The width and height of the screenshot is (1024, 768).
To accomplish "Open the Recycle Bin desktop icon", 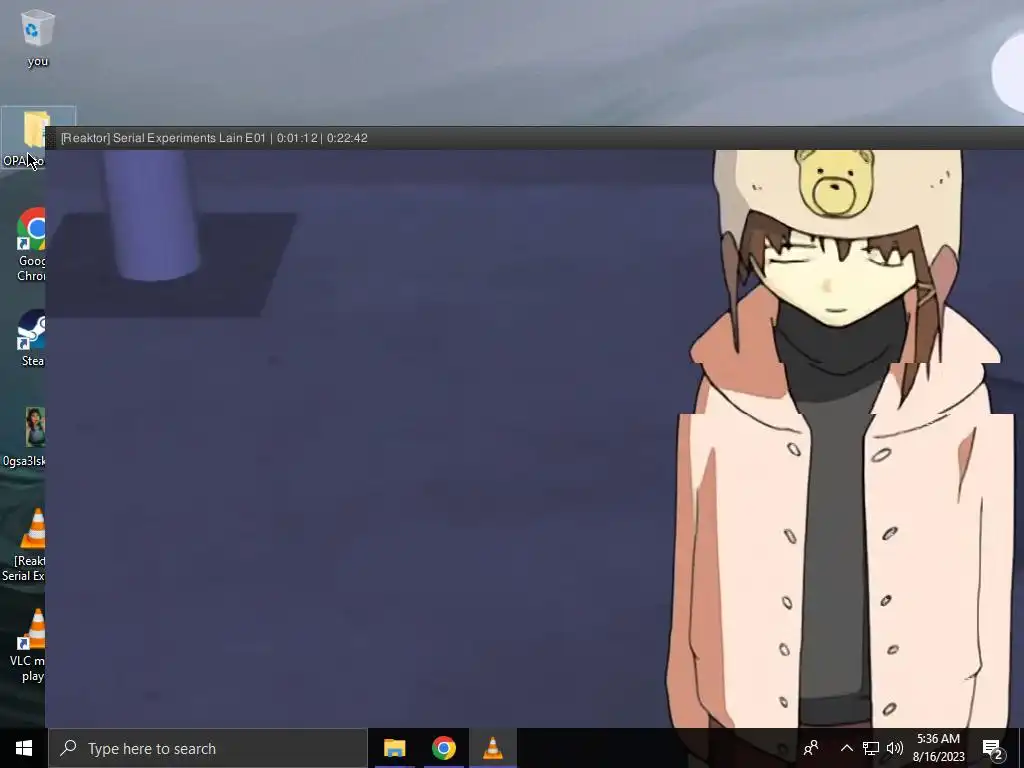I will click(x=37, y=39).
